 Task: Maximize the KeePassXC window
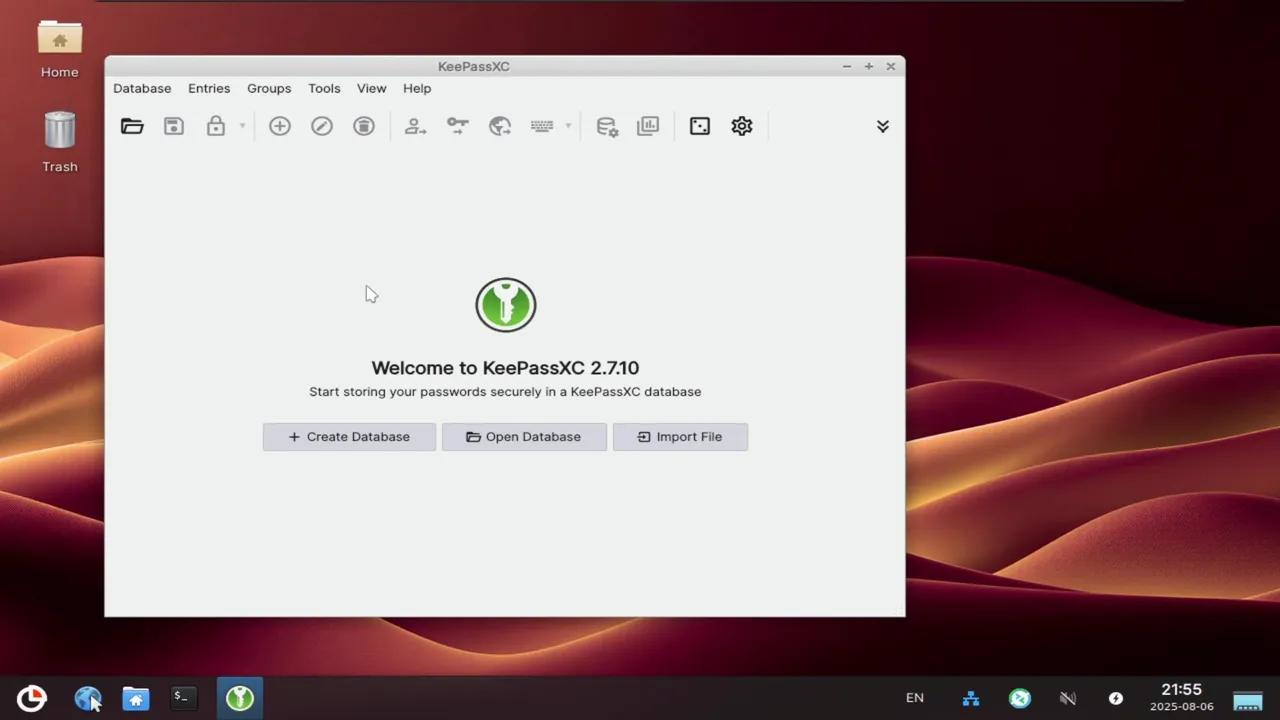[x=868, y=66]
